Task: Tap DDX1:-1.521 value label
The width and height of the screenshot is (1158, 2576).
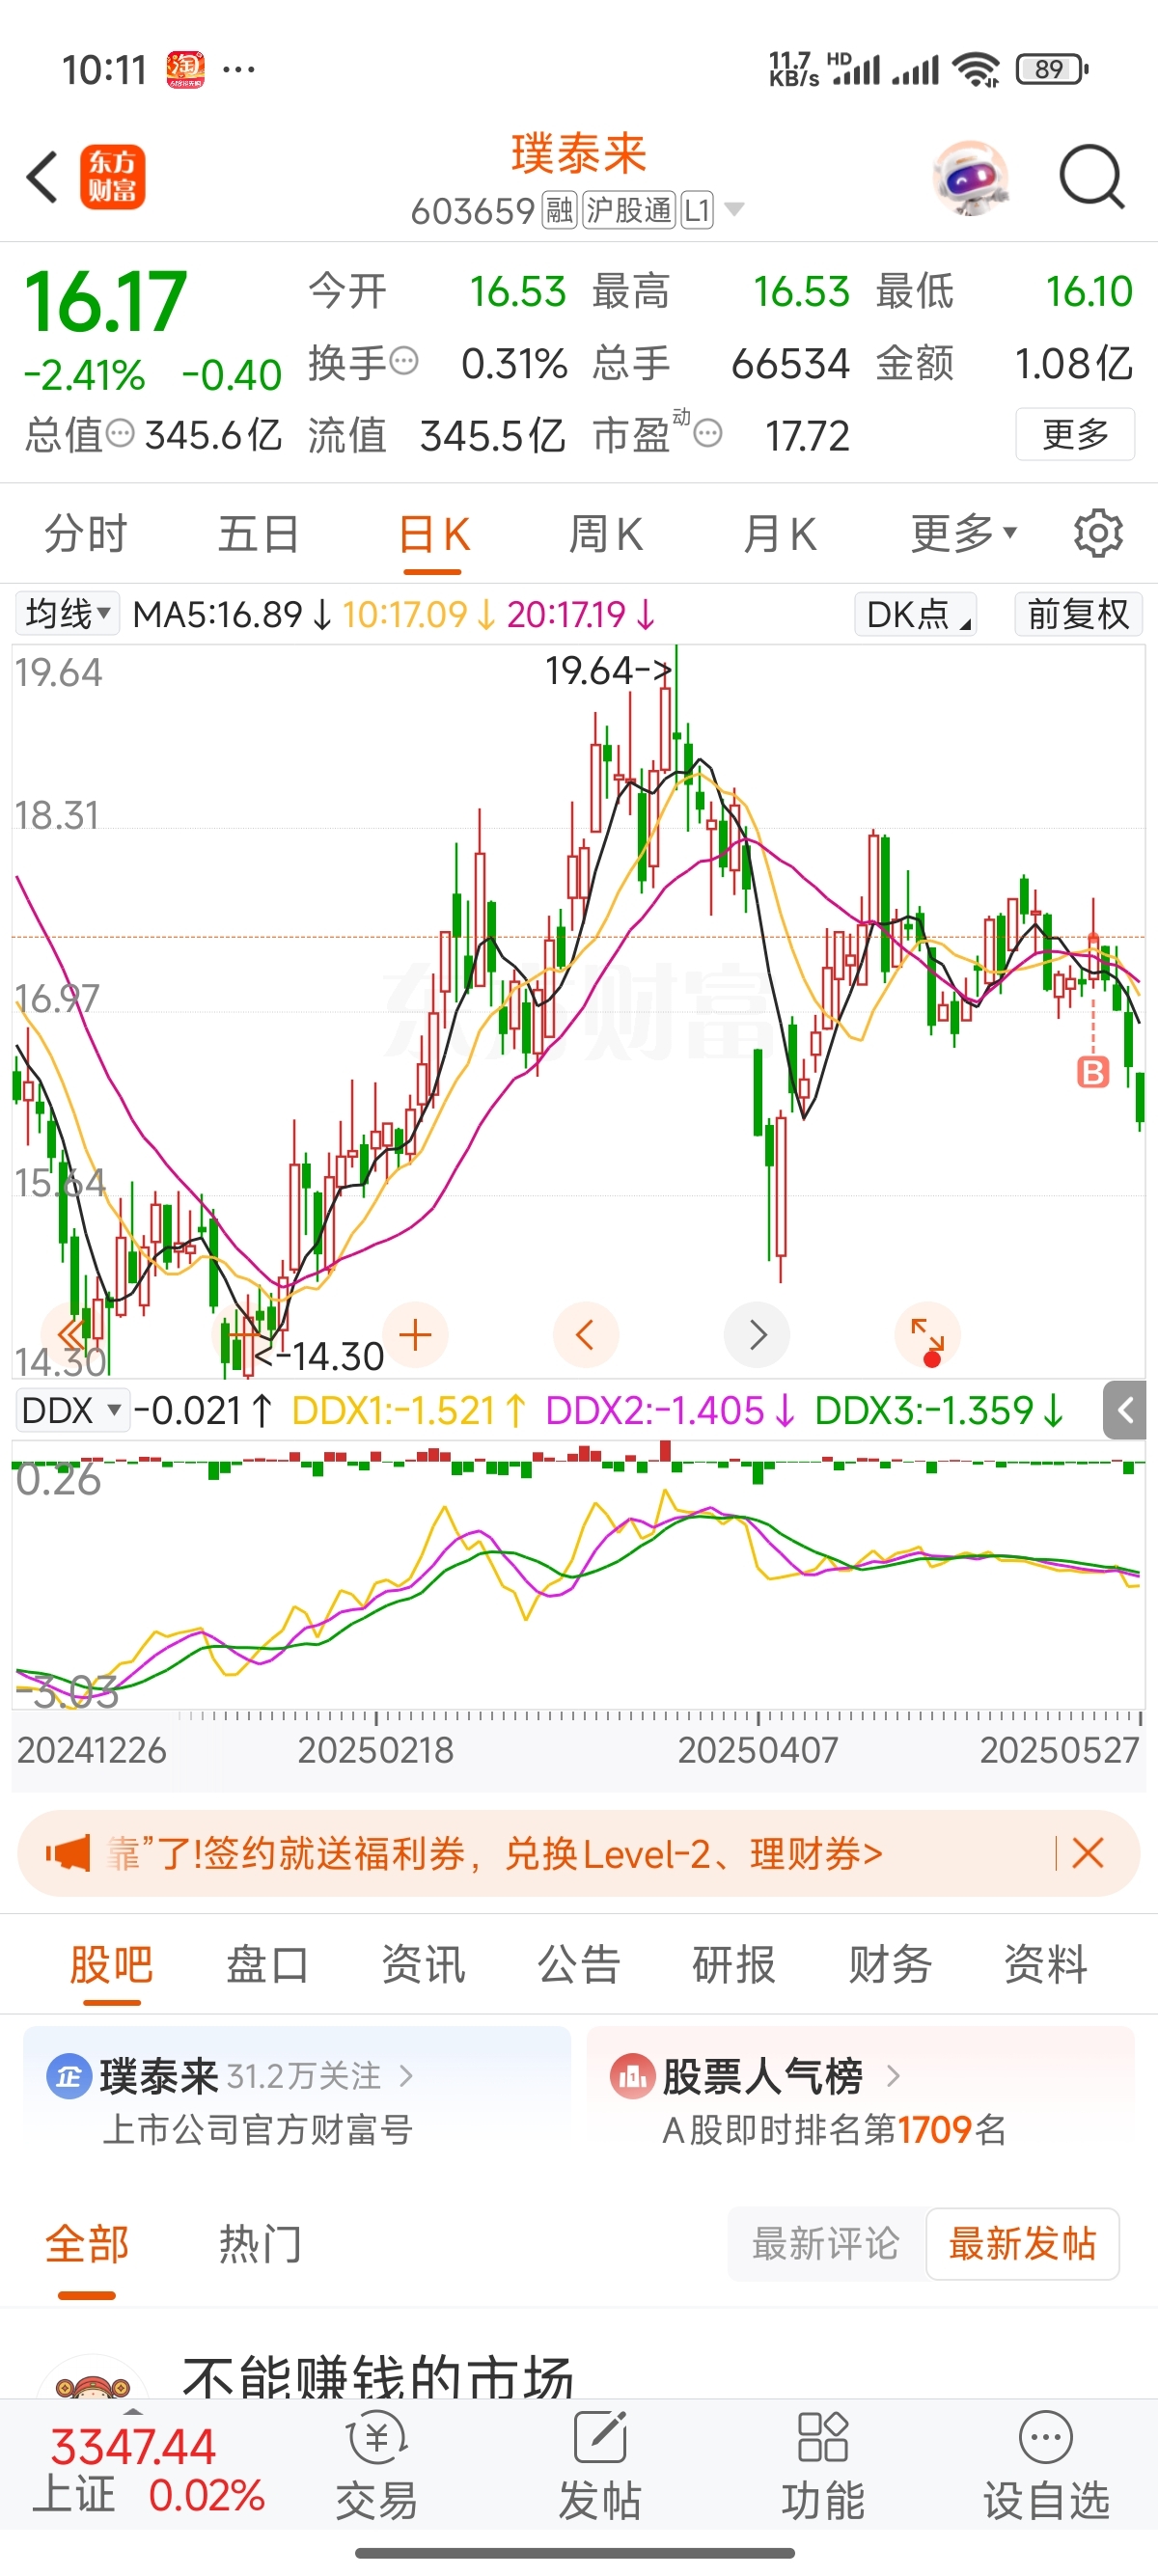Action: 408,1411
